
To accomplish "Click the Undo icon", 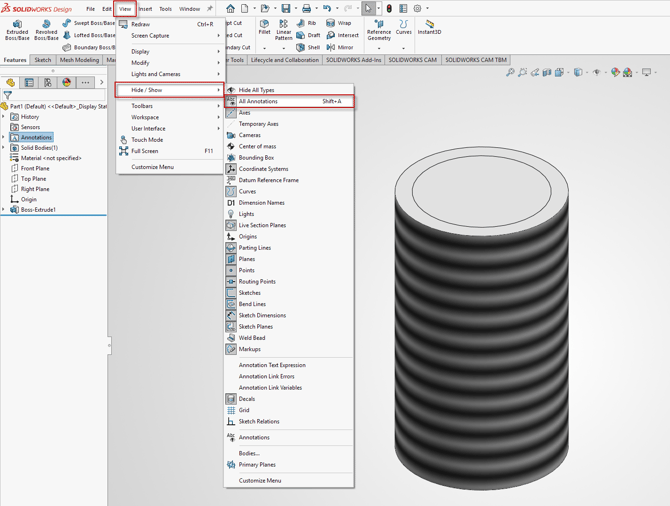I will (327, 8).
